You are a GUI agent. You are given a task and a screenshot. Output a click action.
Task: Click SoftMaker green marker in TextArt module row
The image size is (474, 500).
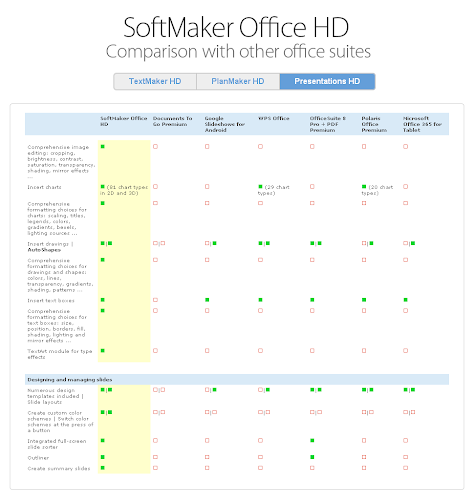click(103, 351)
